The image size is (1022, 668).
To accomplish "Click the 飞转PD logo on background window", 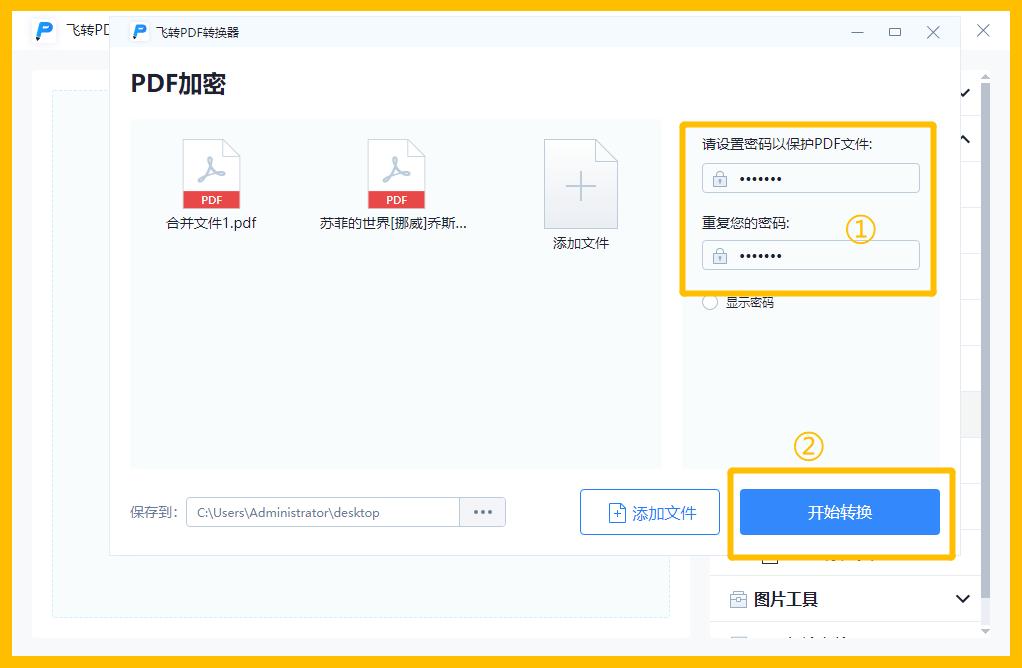I will click(x=42, y=31).
